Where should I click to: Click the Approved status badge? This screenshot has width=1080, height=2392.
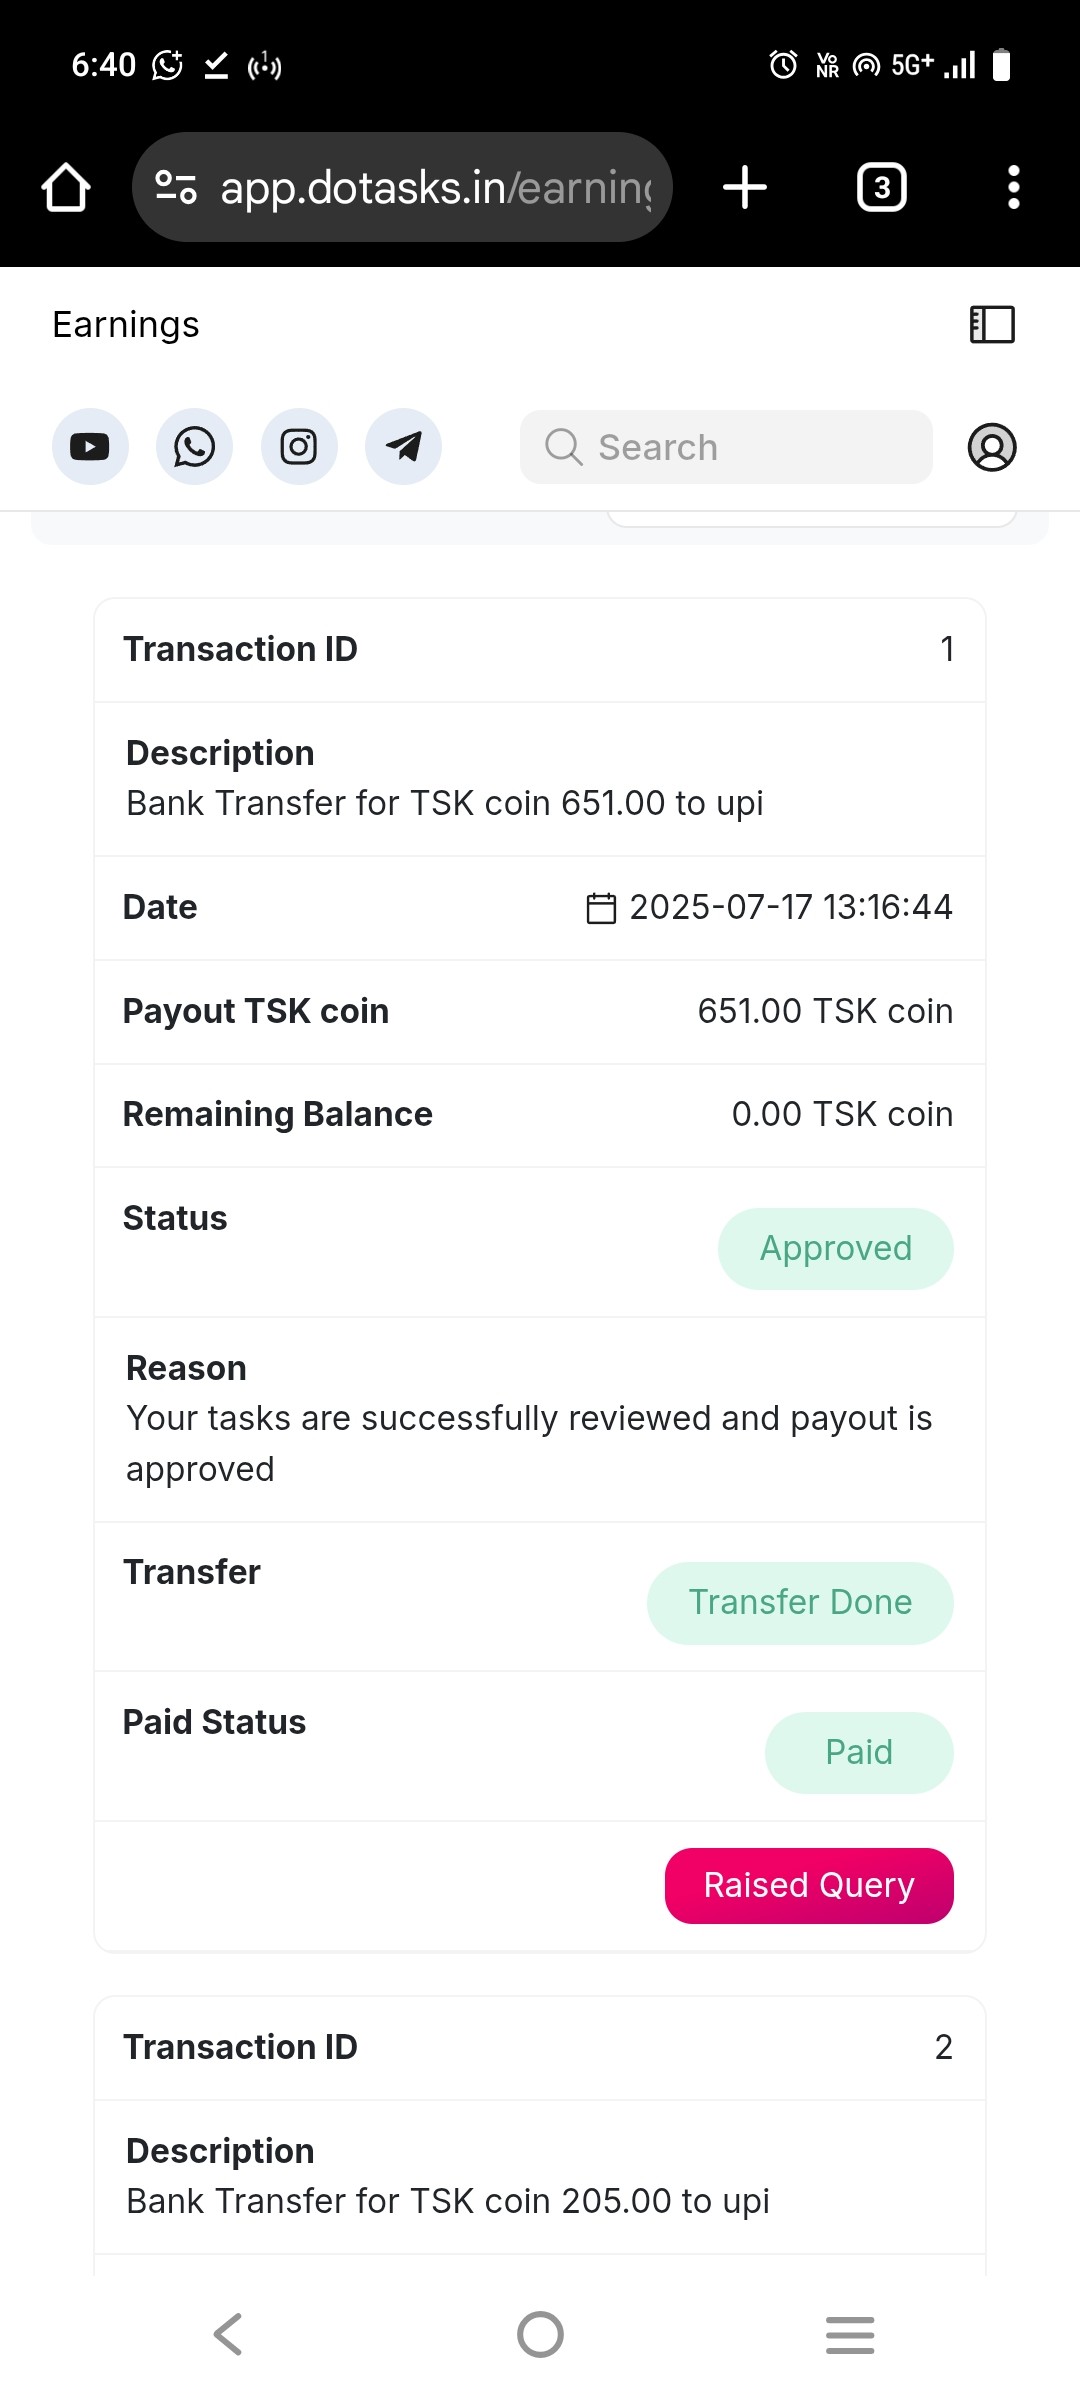click(835, 1248)
